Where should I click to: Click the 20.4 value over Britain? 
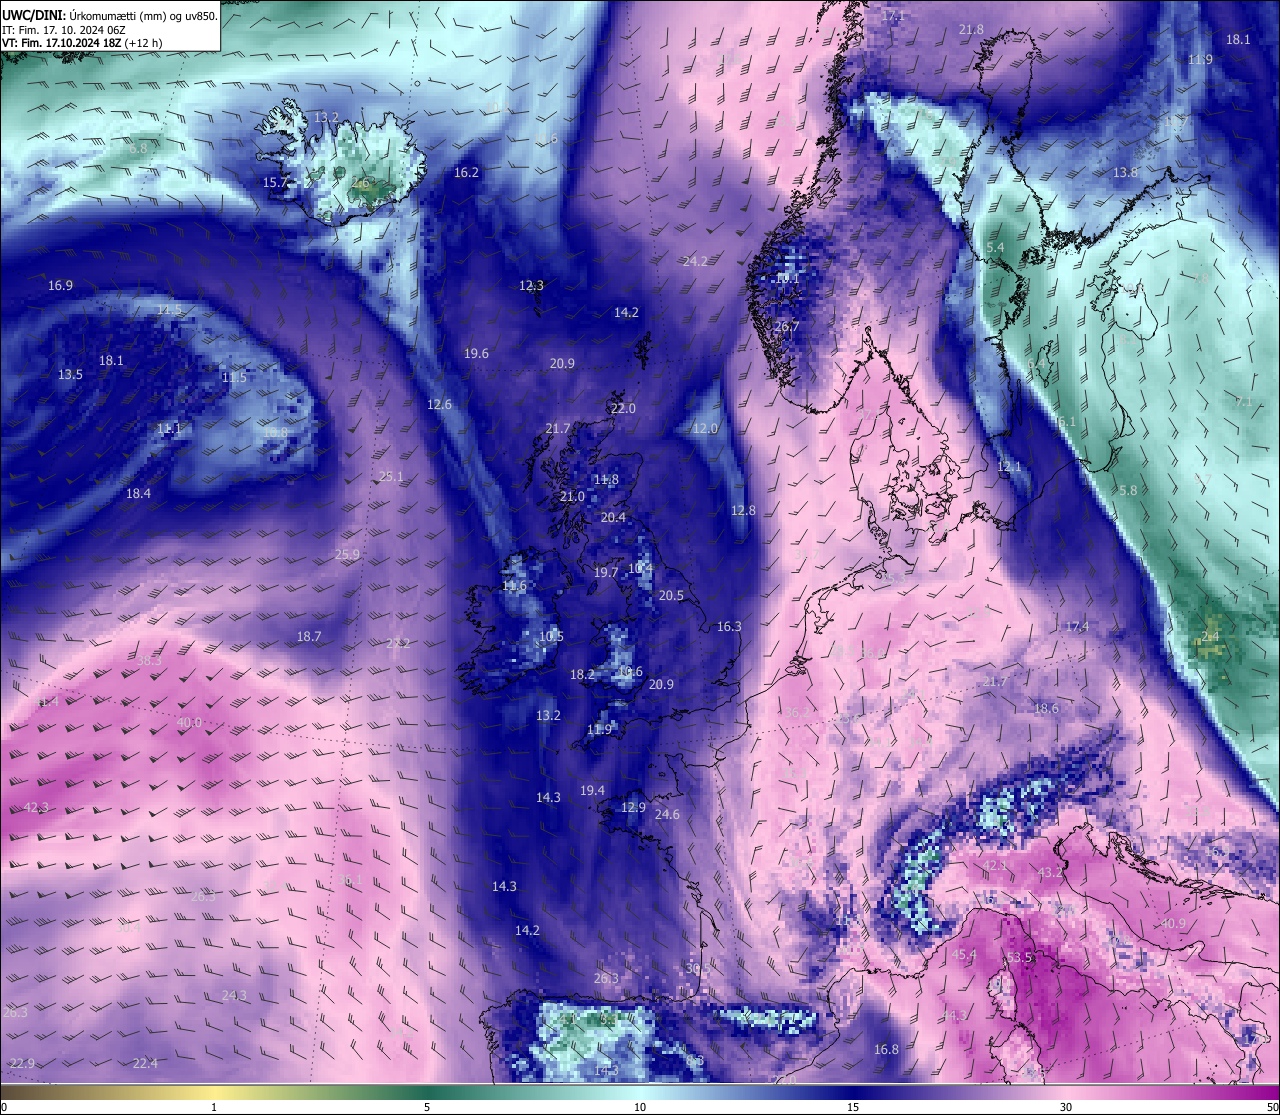[613, 517]
